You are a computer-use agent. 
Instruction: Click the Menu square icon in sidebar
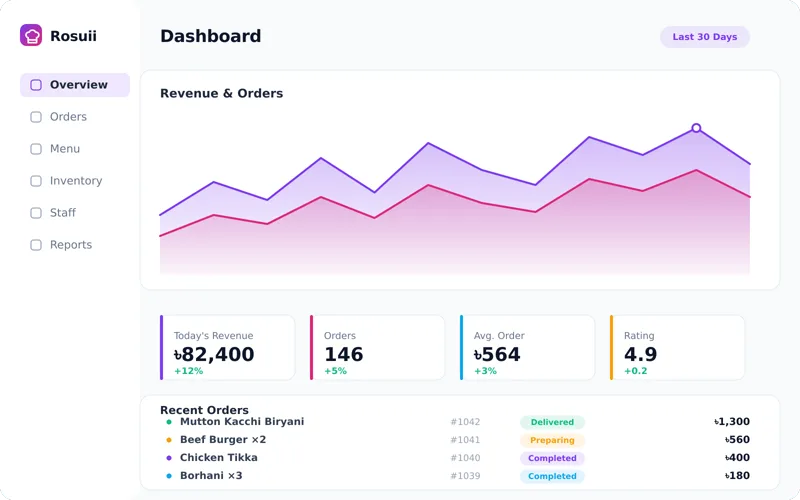(36, 149)
